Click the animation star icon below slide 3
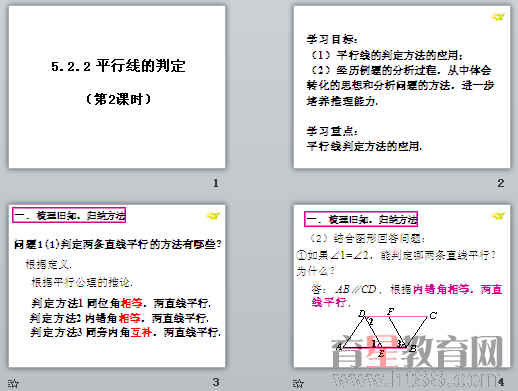 click(13, 383)
